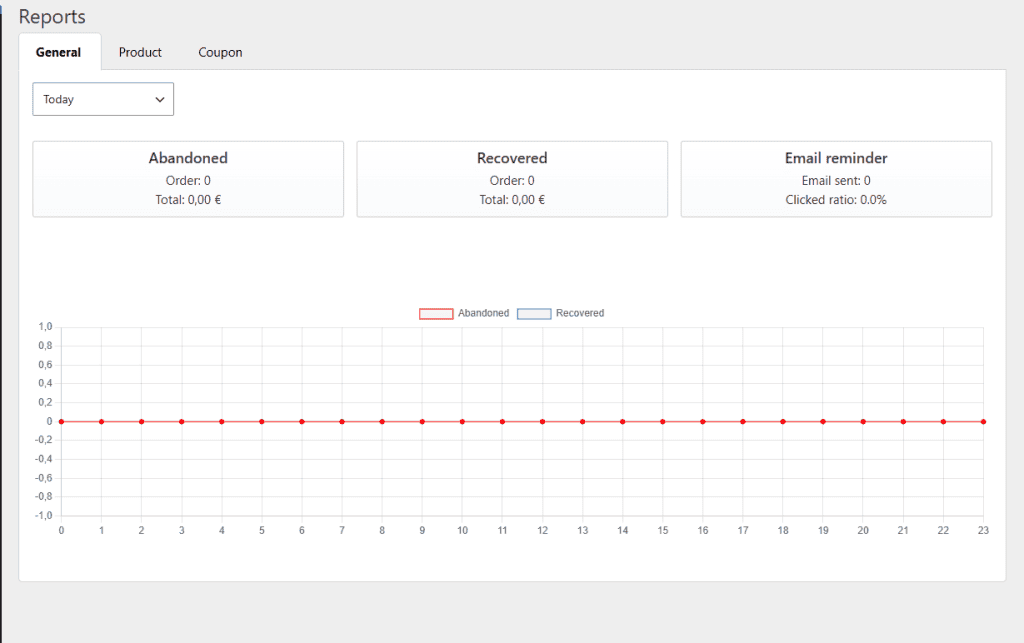Click Total: 0,00 € in Abandoned card
Image resolution: width=1024 pixels, height=643 pixels.
coord(188,200)
